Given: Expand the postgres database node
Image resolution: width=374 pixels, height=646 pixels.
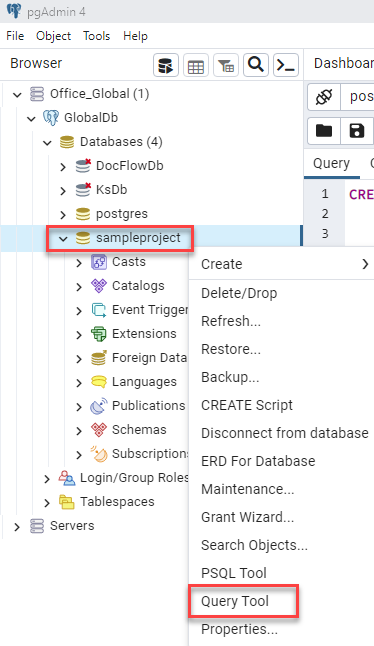Looking at the screenshot, I should click(63, 215).
